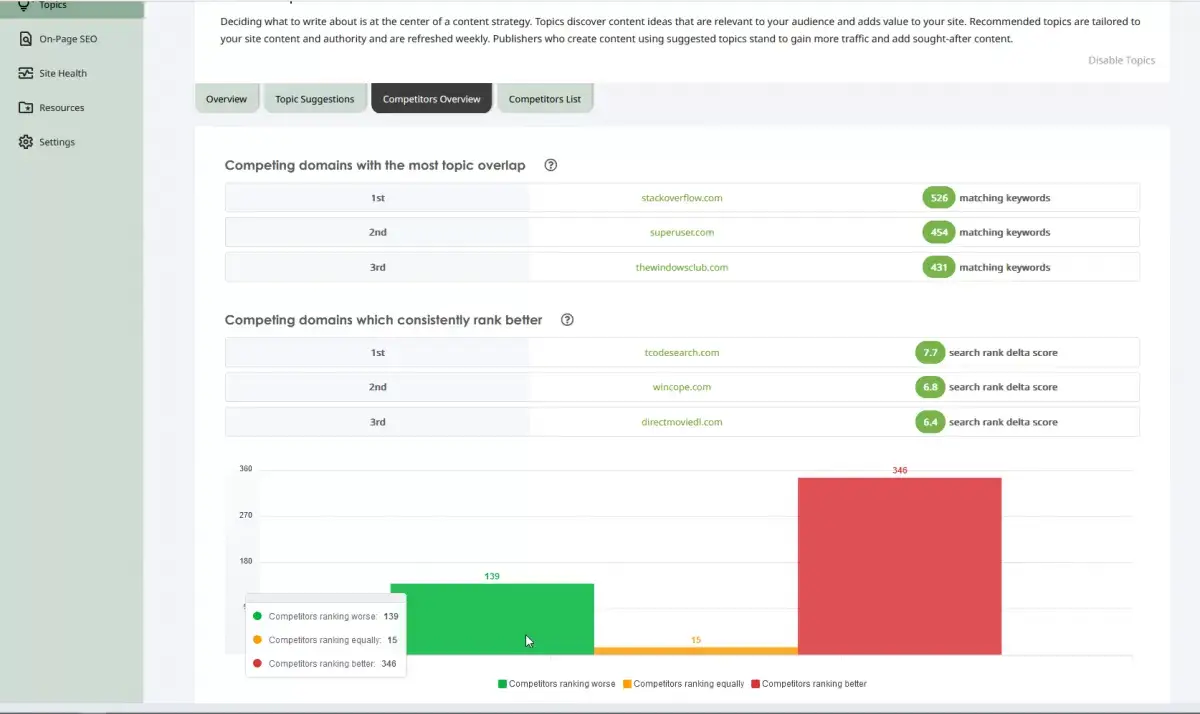Screen dimensions: 1200x714
Task: Click the Resources folder icon
Action: 25,107
